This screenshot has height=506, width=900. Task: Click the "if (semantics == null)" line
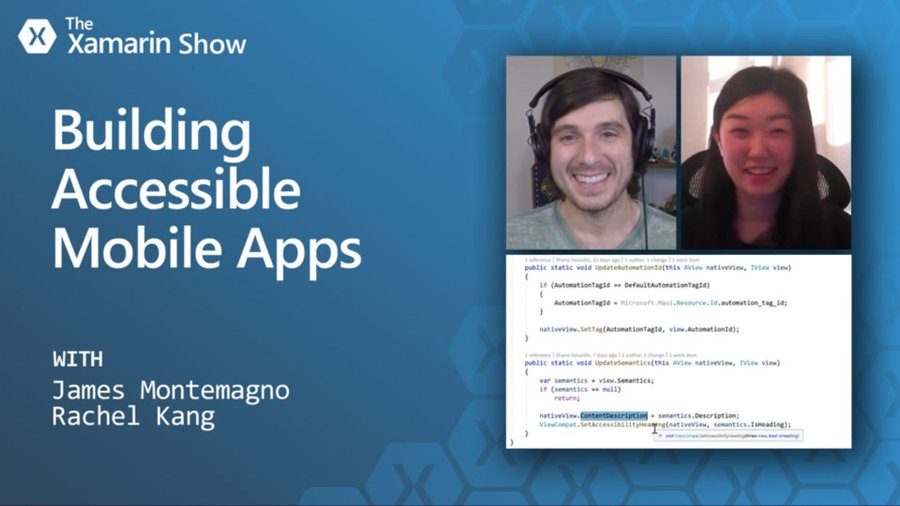[x=580, y=389]
